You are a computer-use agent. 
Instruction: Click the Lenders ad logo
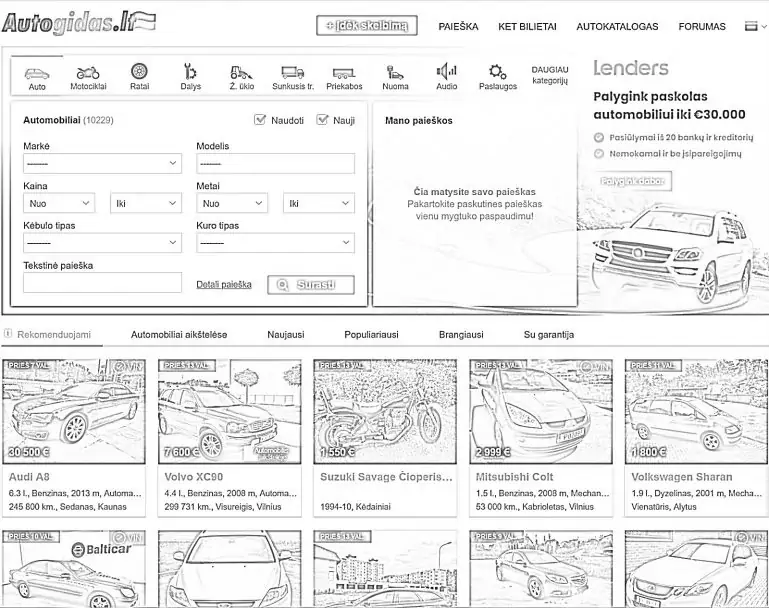point(631,68)
